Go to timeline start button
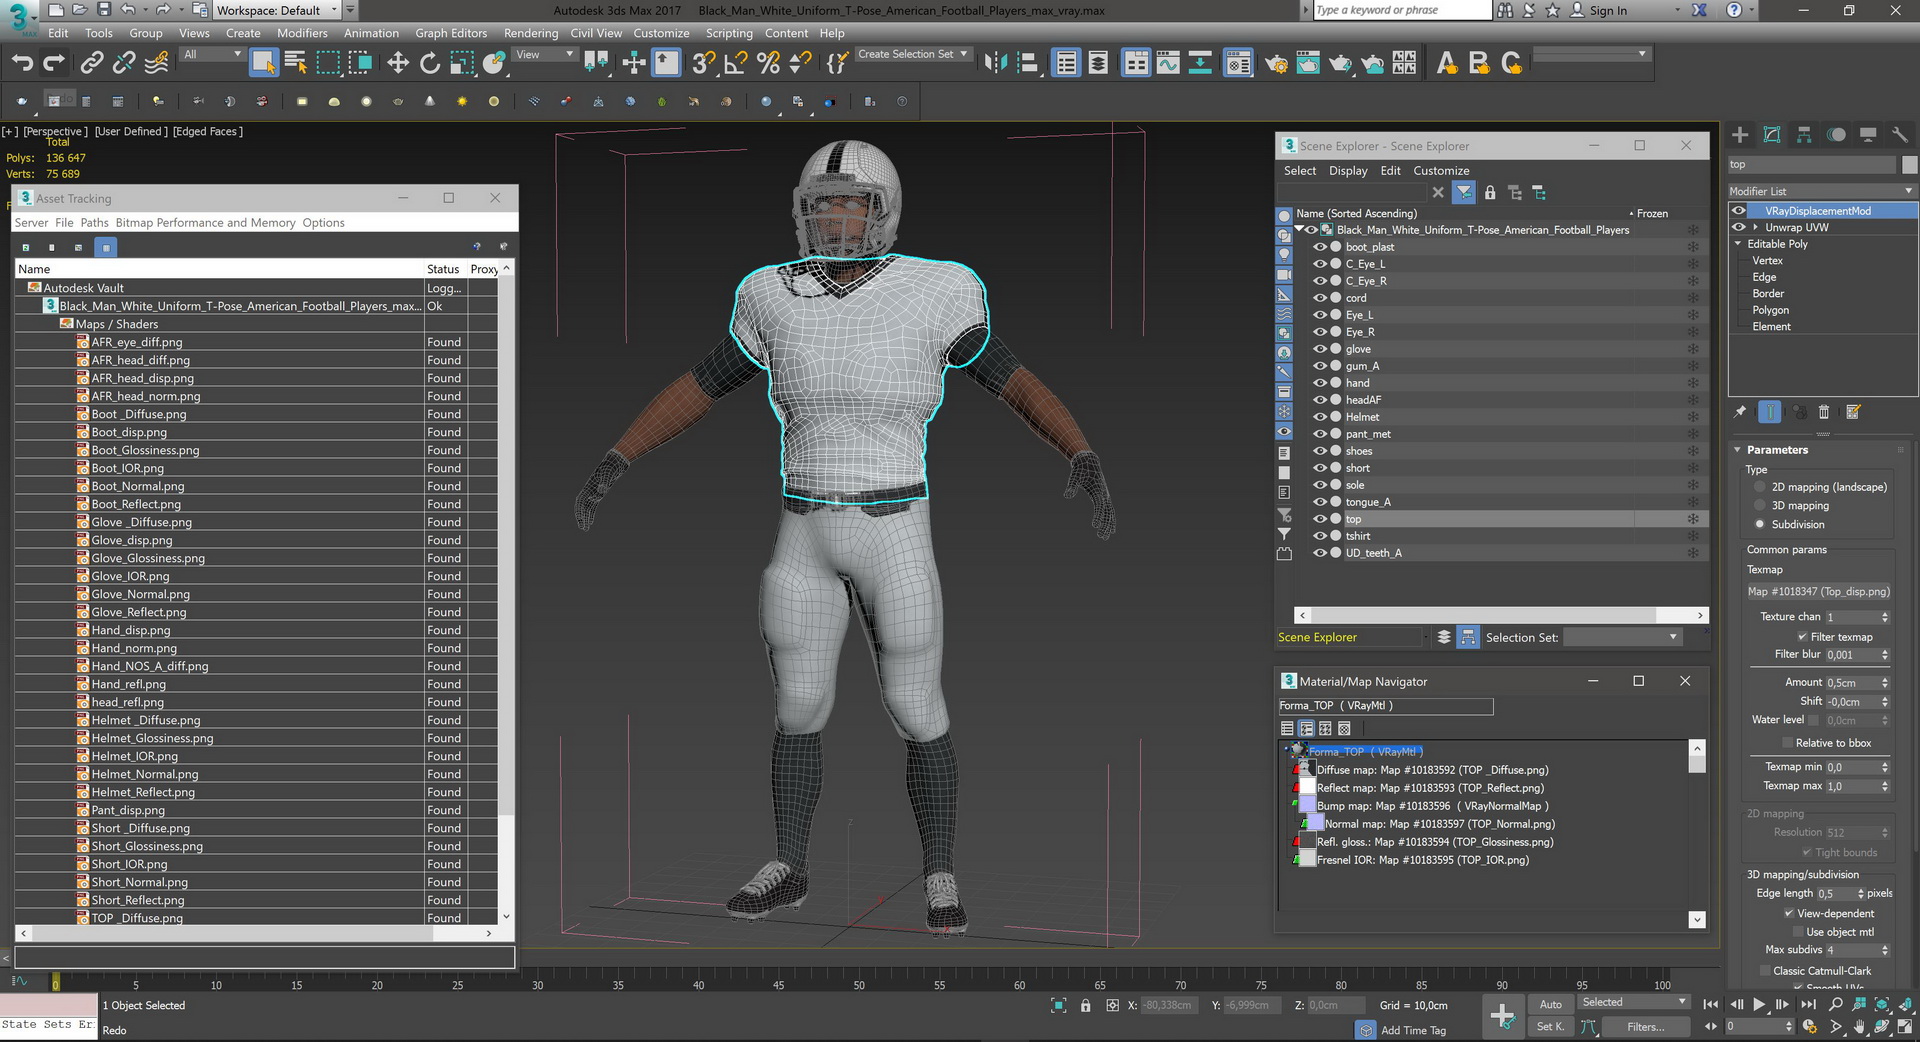The image size is (1920, 1042). [1711, 1004]
